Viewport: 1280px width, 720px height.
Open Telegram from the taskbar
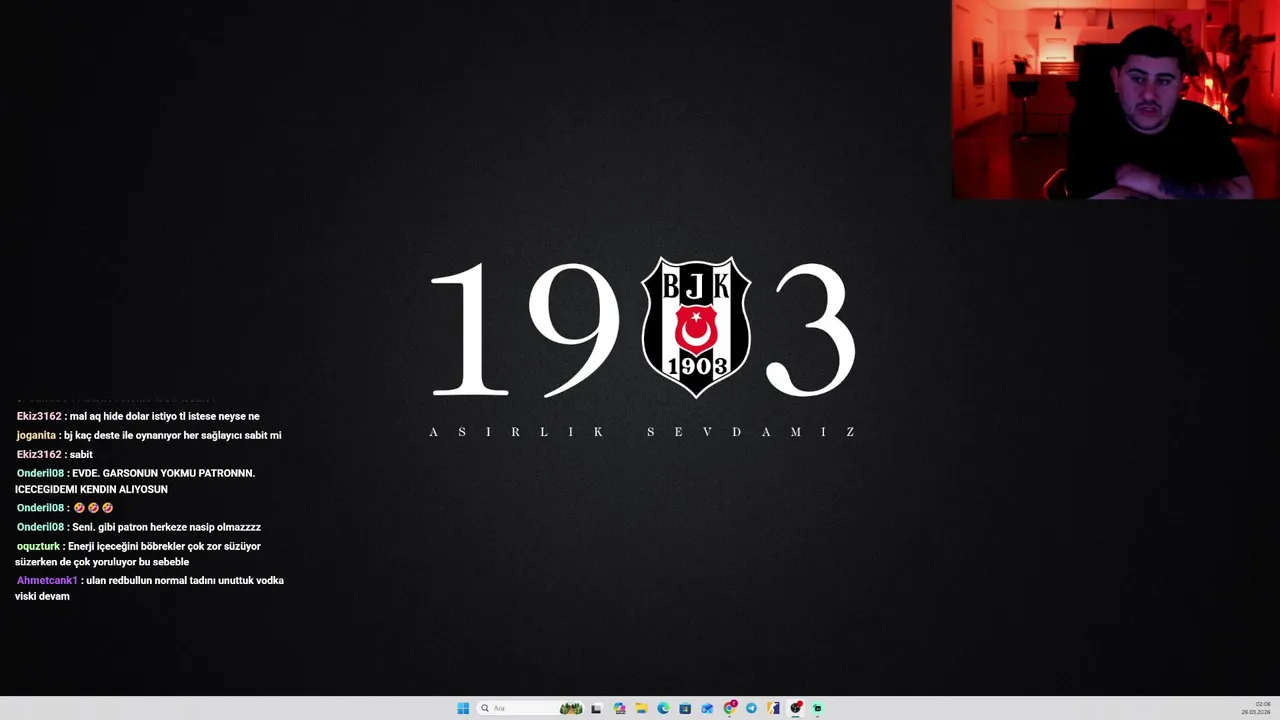[751, 708]
